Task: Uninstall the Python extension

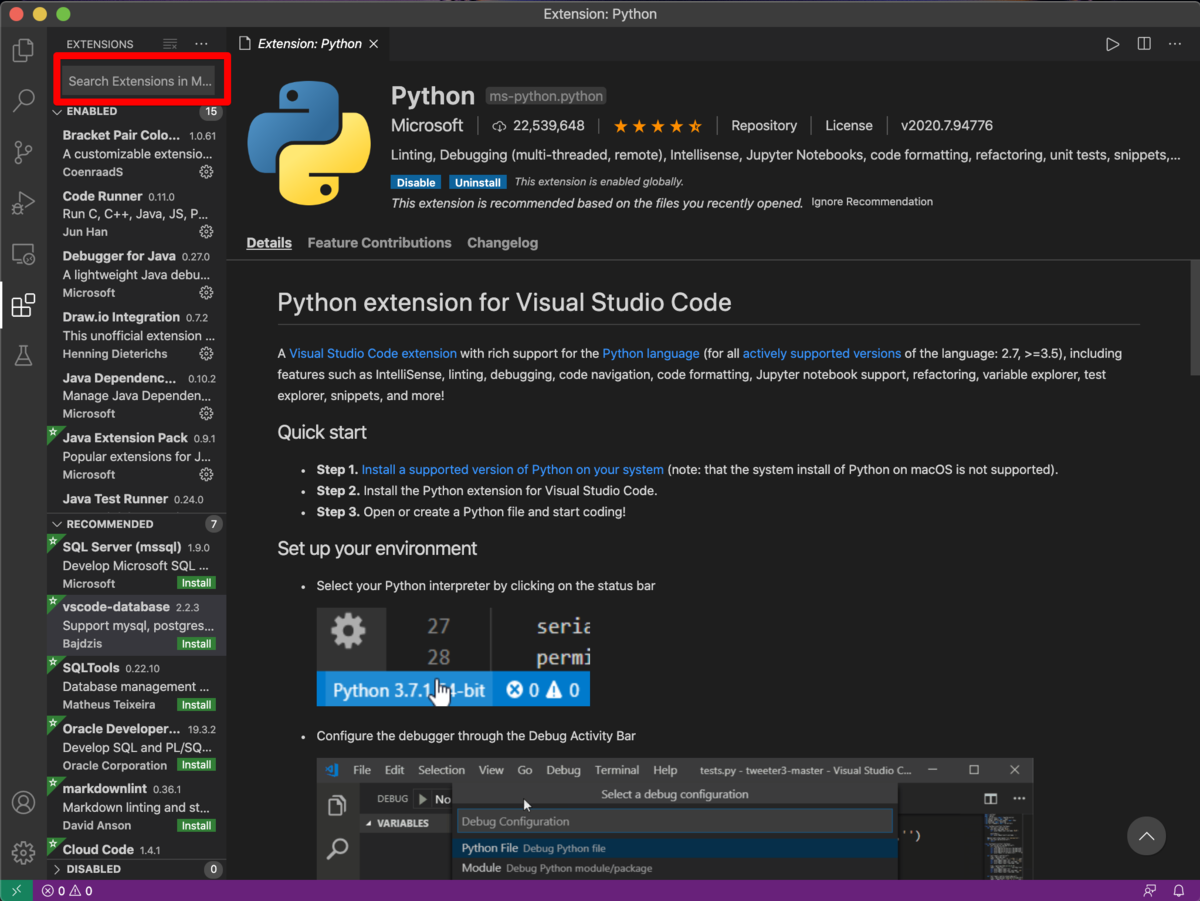Action: (477, 183)
